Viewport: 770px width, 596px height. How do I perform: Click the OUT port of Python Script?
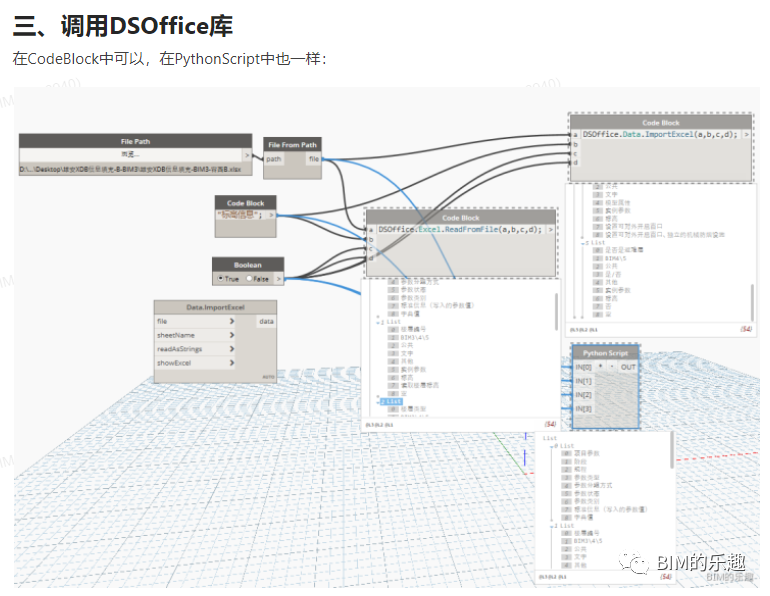tap(628, 367)
